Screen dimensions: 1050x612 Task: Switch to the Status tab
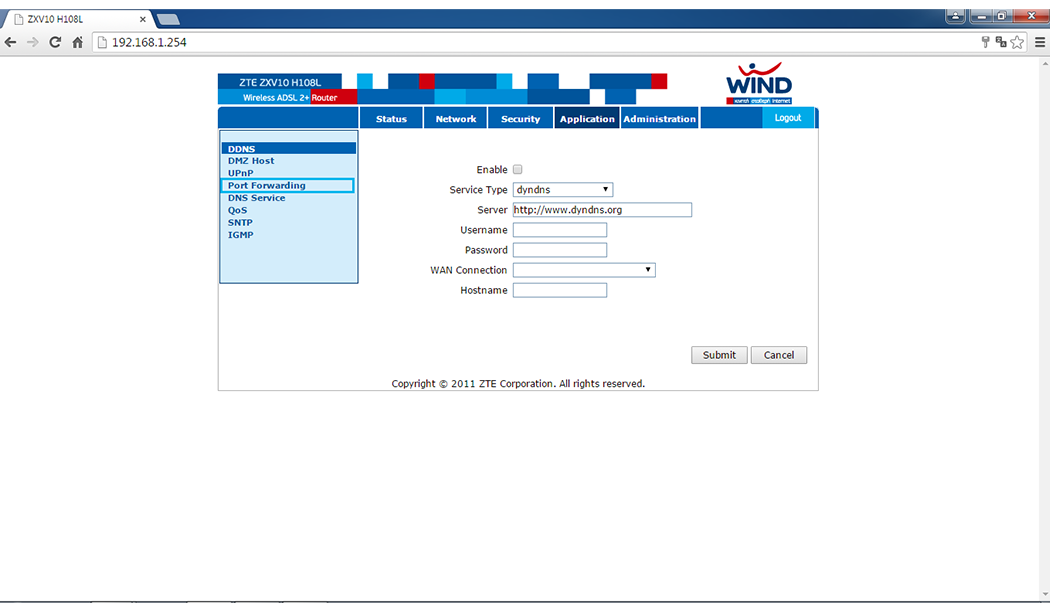coord(391,119)
